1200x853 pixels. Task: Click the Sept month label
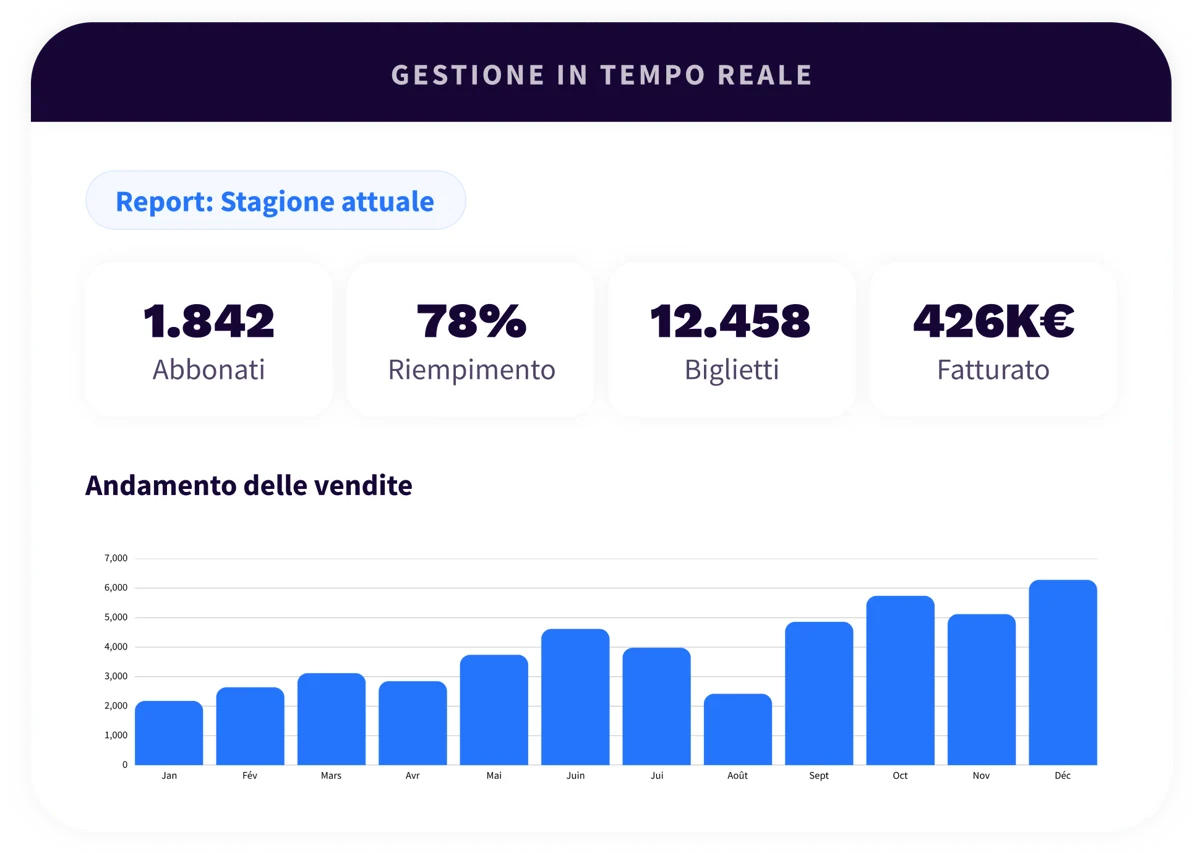[819, 775]
